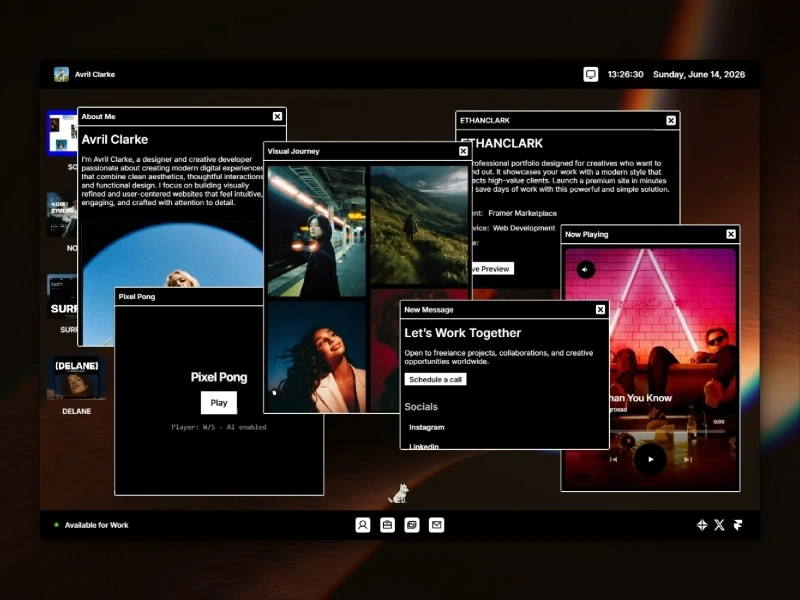The width and height of the screenshot is (800, 600).
Task: Click the track progress bar in Now Playing
Action: pyautogui.click(x=668, y=432)
